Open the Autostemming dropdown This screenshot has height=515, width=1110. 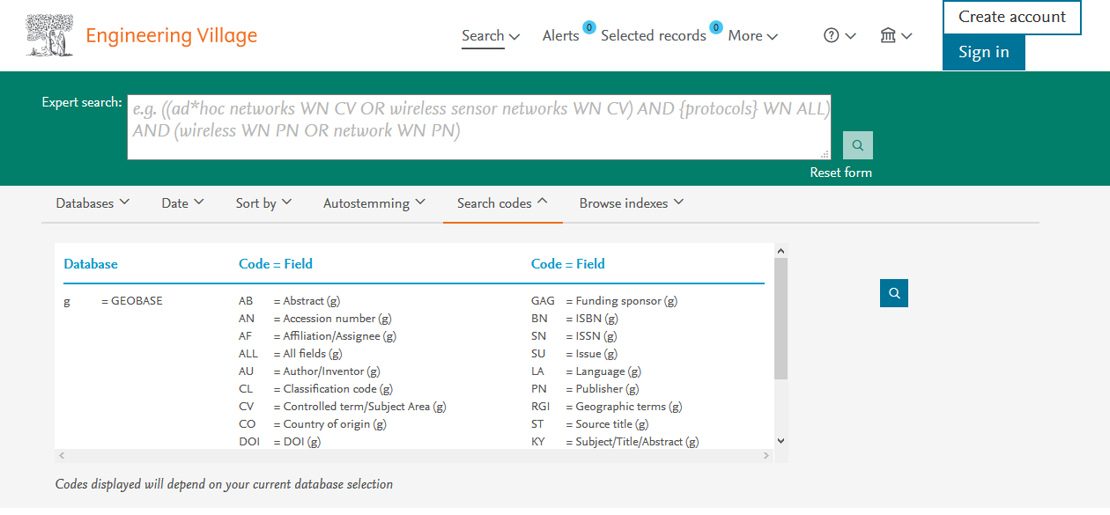[x=374, y=203]
